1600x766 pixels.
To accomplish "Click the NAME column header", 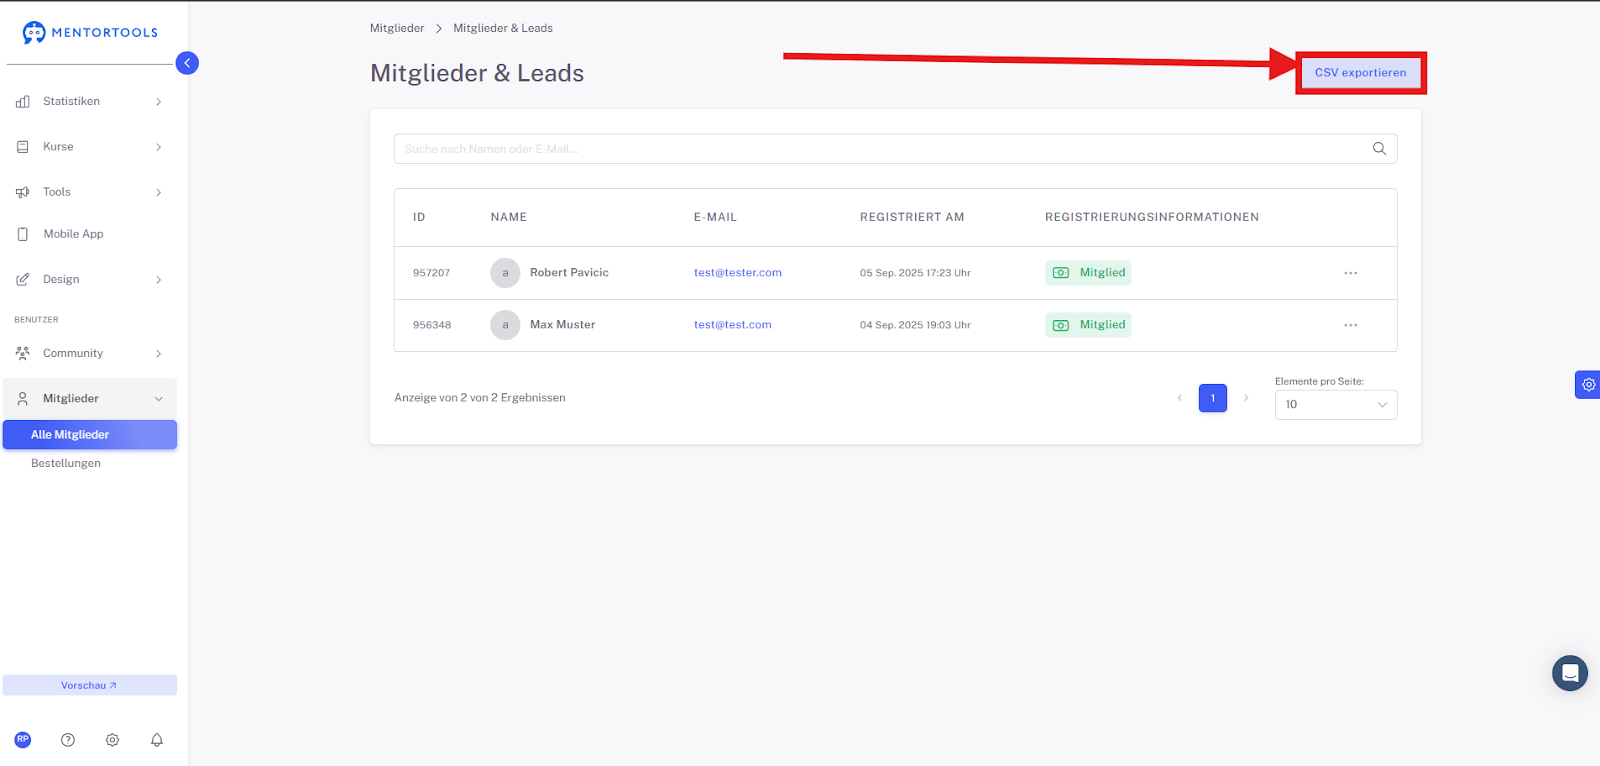I will (x=509, y=217).
